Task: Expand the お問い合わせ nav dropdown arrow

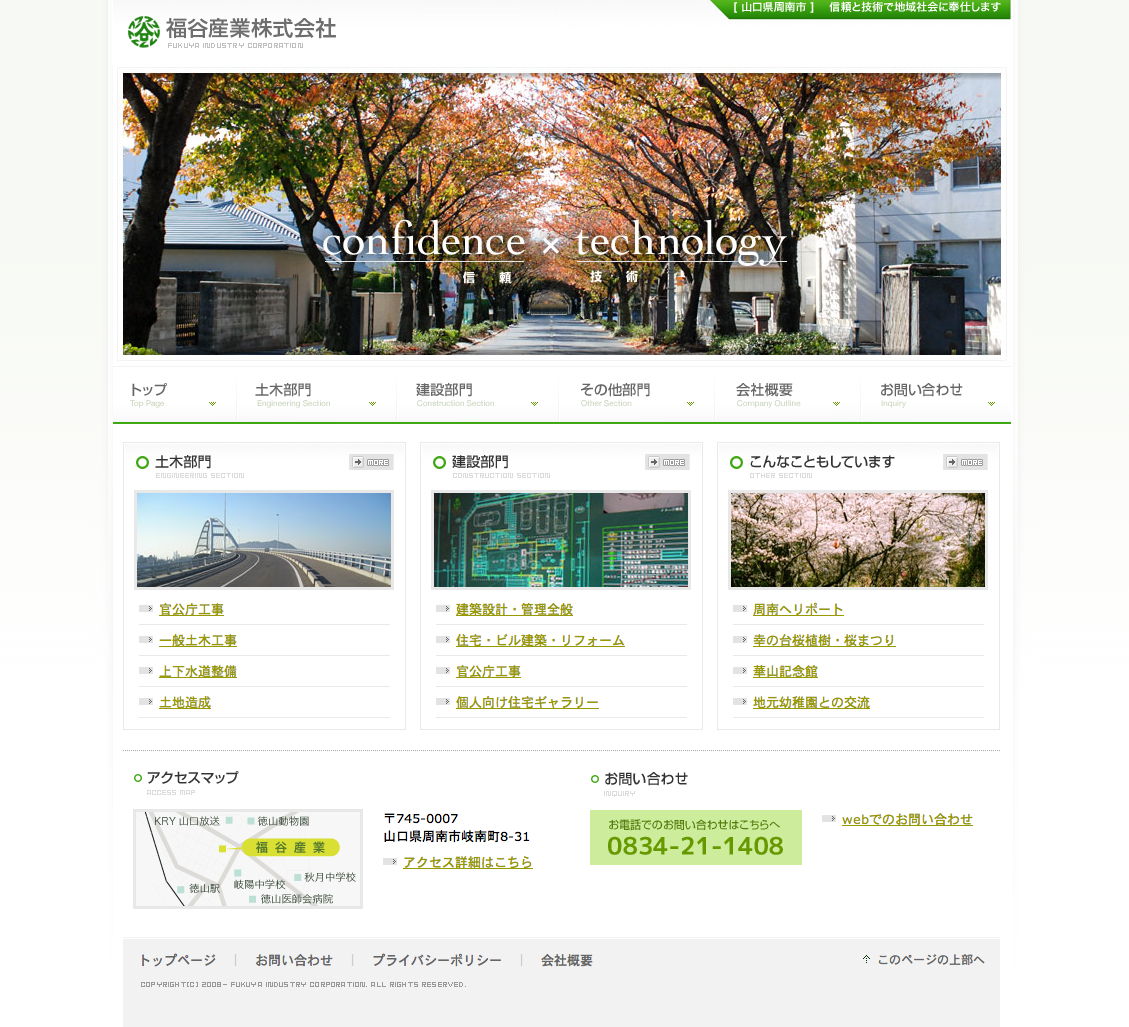Action: coord(991,404)
